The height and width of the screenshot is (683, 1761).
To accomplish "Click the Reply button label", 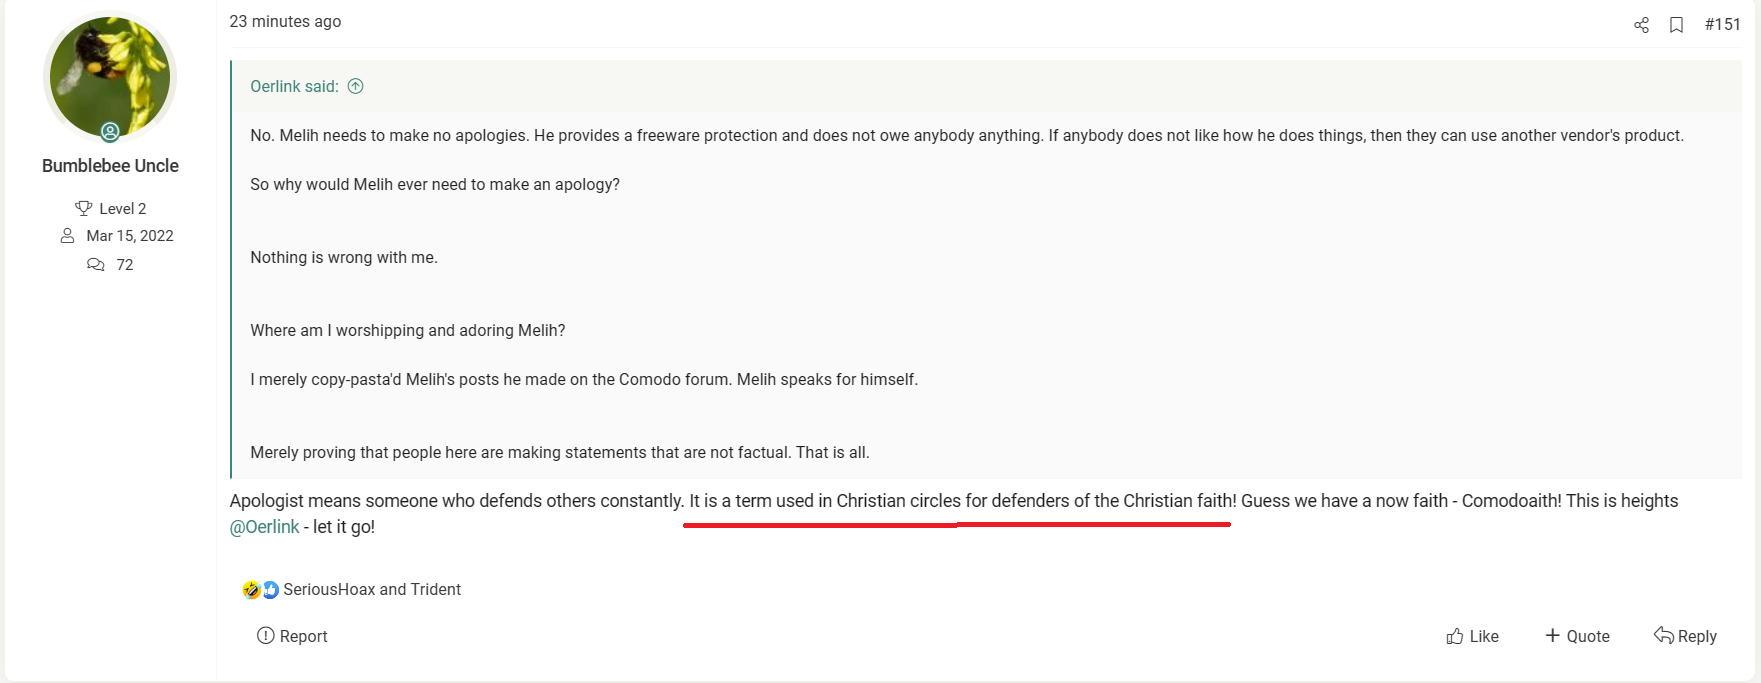I will (x=1697, y=636).
